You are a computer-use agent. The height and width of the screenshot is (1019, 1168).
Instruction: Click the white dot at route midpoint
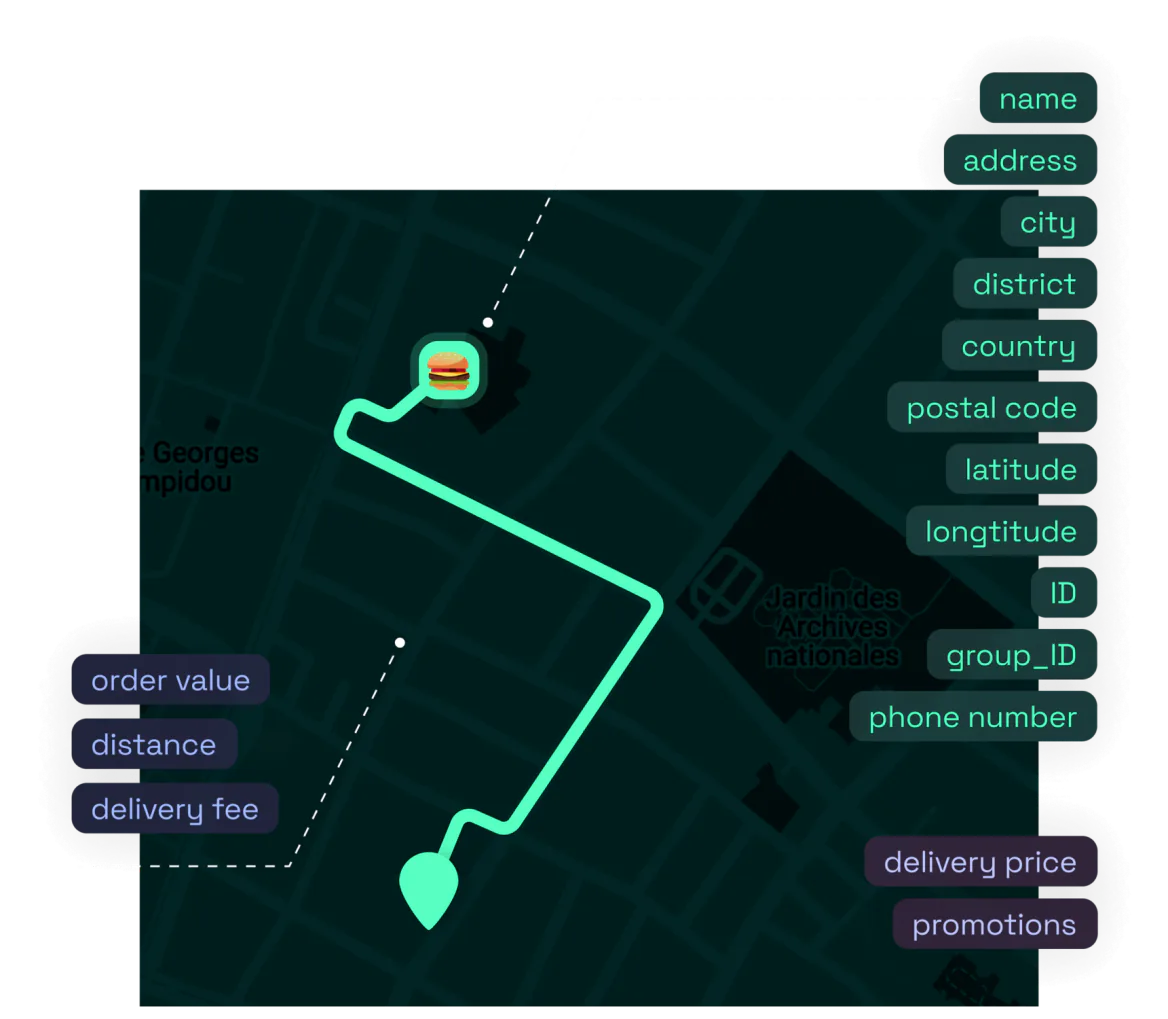[x=400, y=642]
